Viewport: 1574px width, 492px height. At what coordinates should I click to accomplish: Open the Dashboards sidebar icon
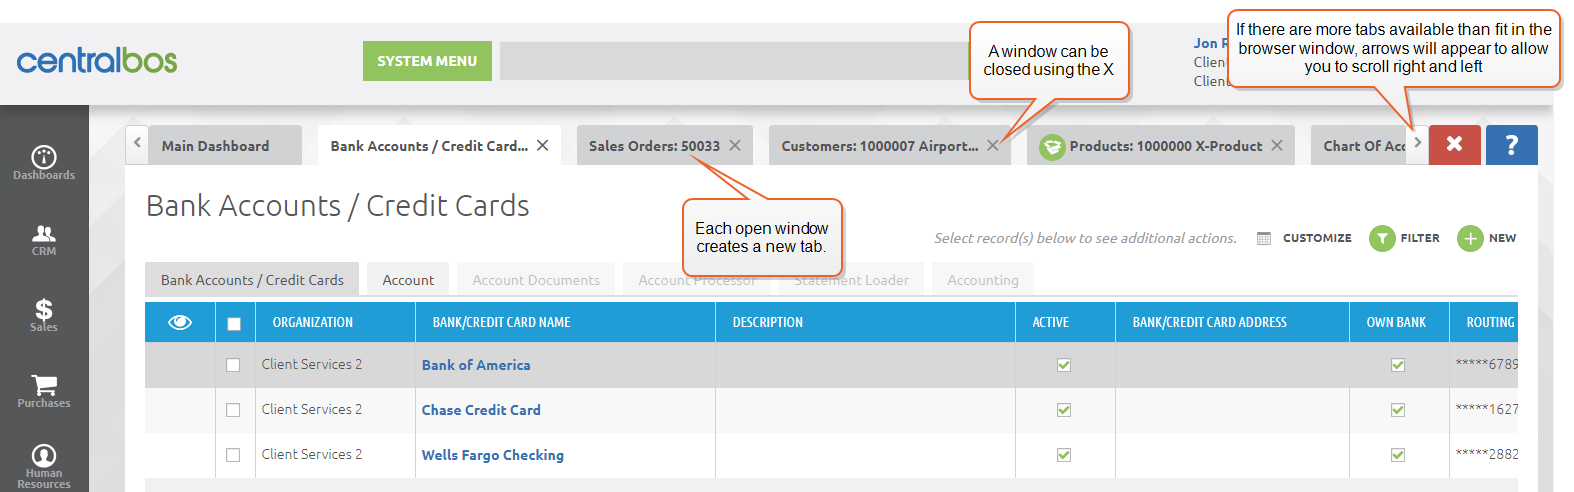44,158
